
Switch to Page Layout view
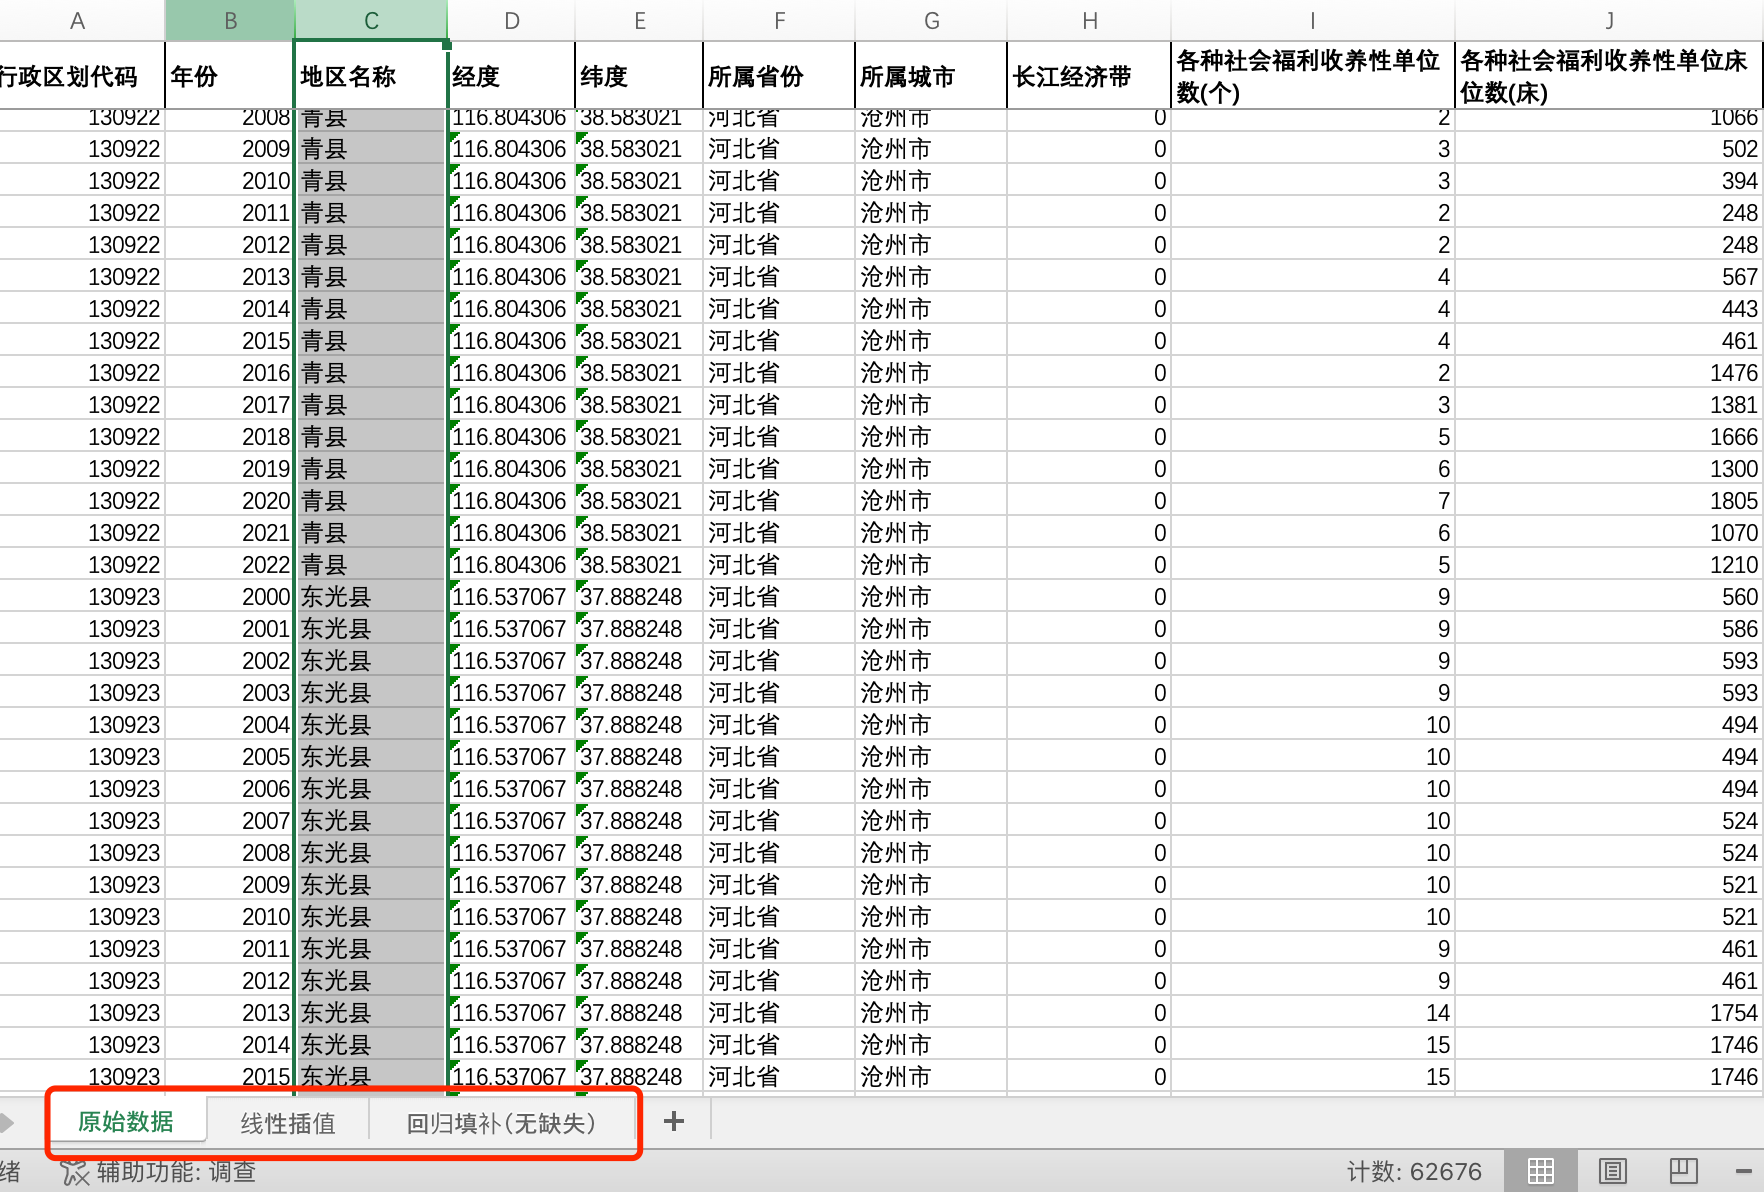1612,1170
